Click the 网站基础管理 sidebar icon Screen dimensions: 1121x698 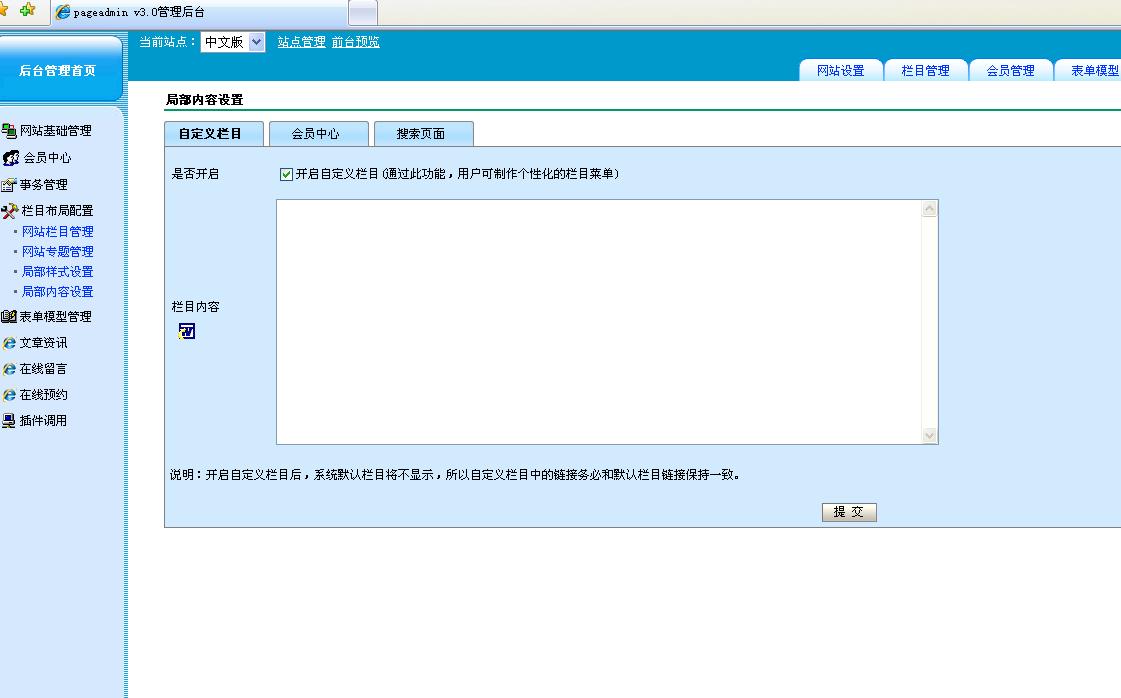point(9,131)
